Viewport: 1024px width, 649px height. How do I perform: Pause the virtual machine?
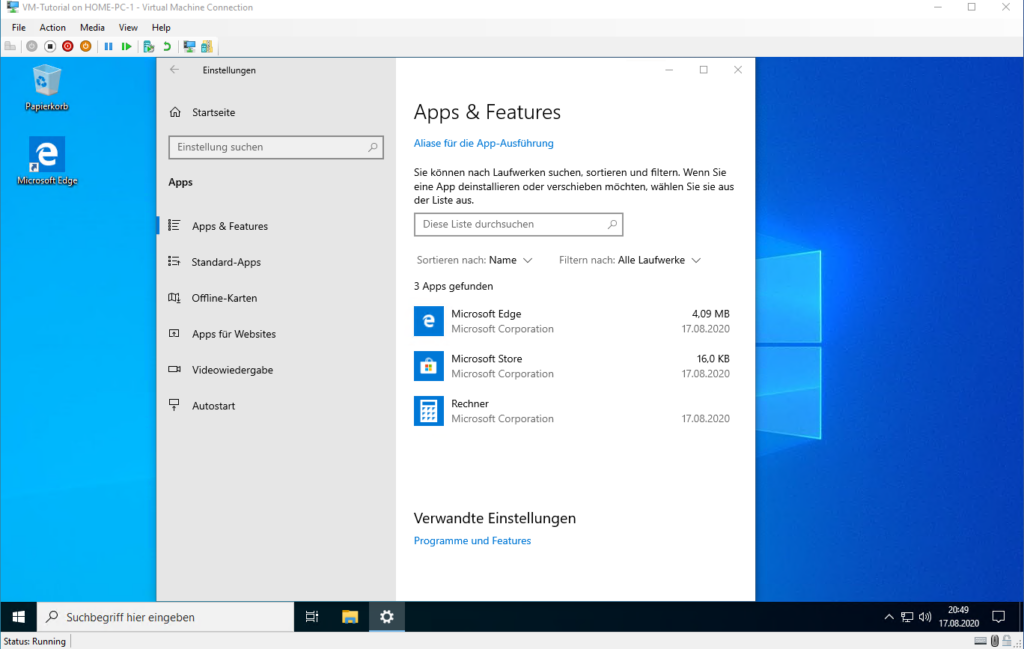[x=108, y=46]
